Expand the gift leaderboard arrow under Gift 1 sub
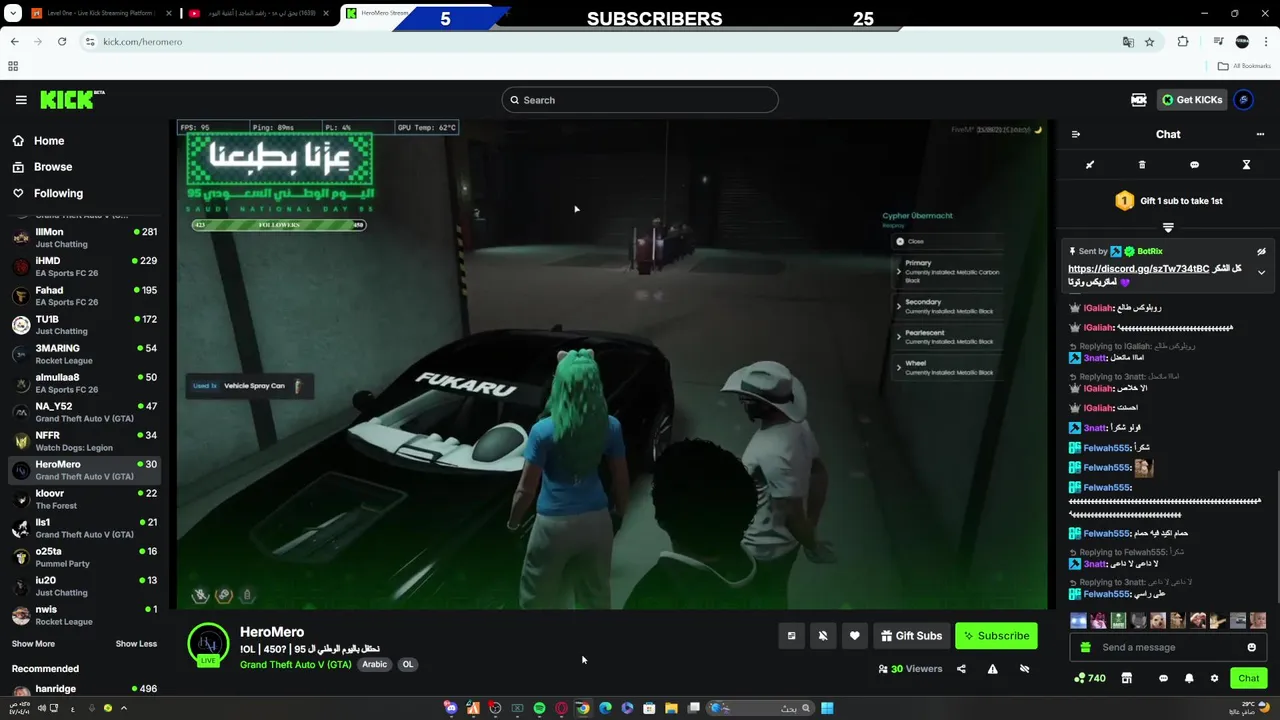This screenshot has width=1280, height=720. point(1168,228)
